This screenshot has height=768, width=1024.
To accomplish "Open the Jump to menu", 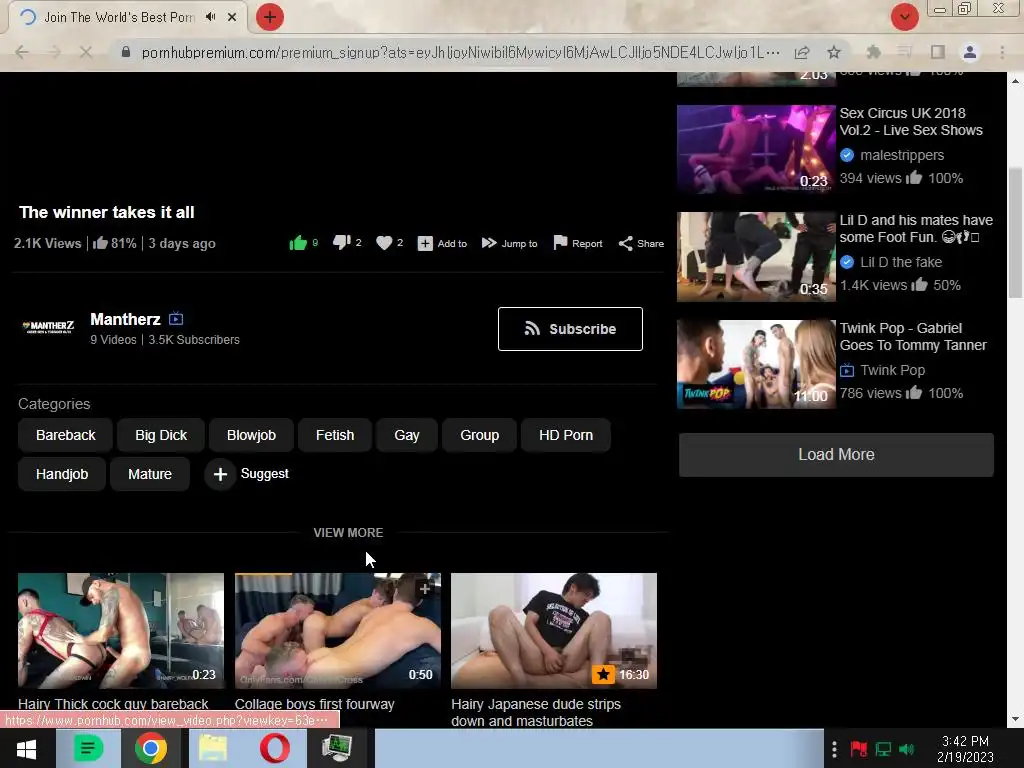I will point(509,244).
